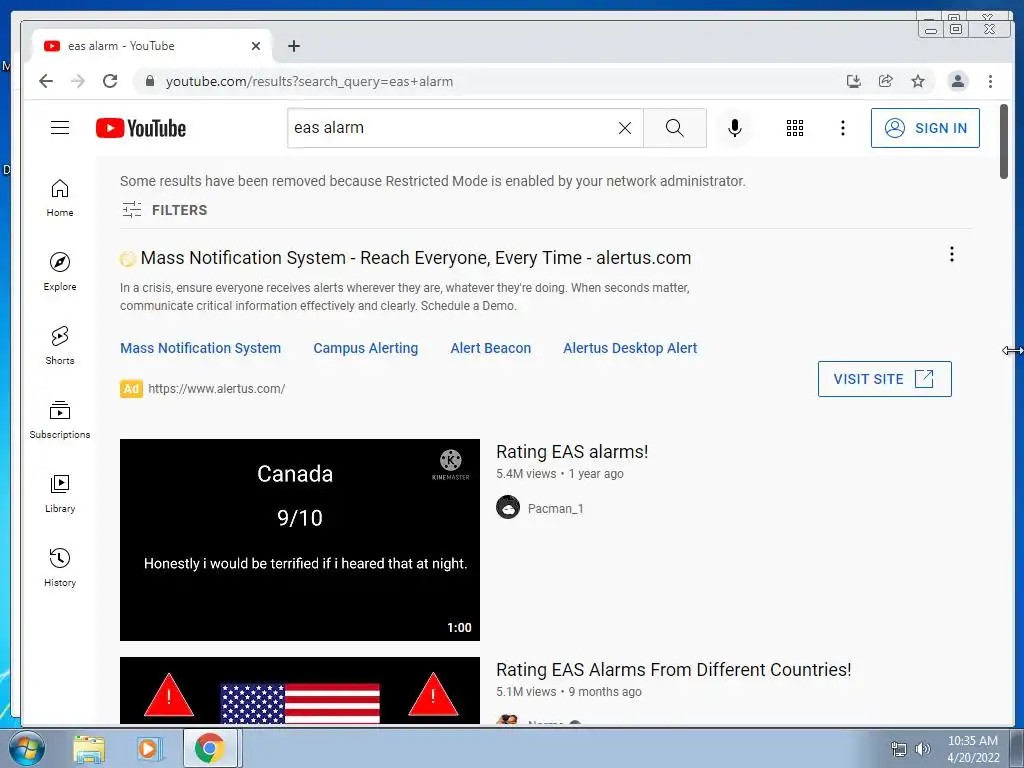The width and height of the screenshot is (1024, 768).
Task: Open a new browser tab
Action: tap(294, 46)
